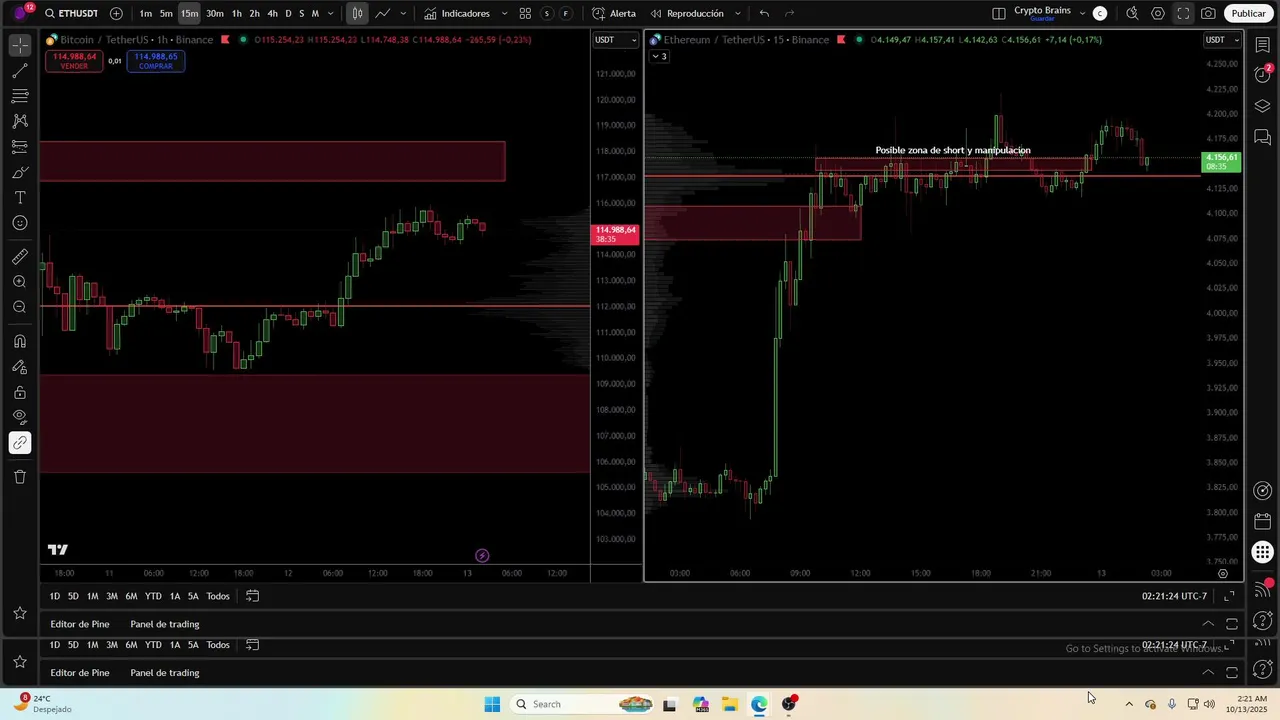Image resolution: width=1280 pixels, height=720 pixels.
Task: Open the first Panel de trading tab
Action: click(x=165, y=624)
